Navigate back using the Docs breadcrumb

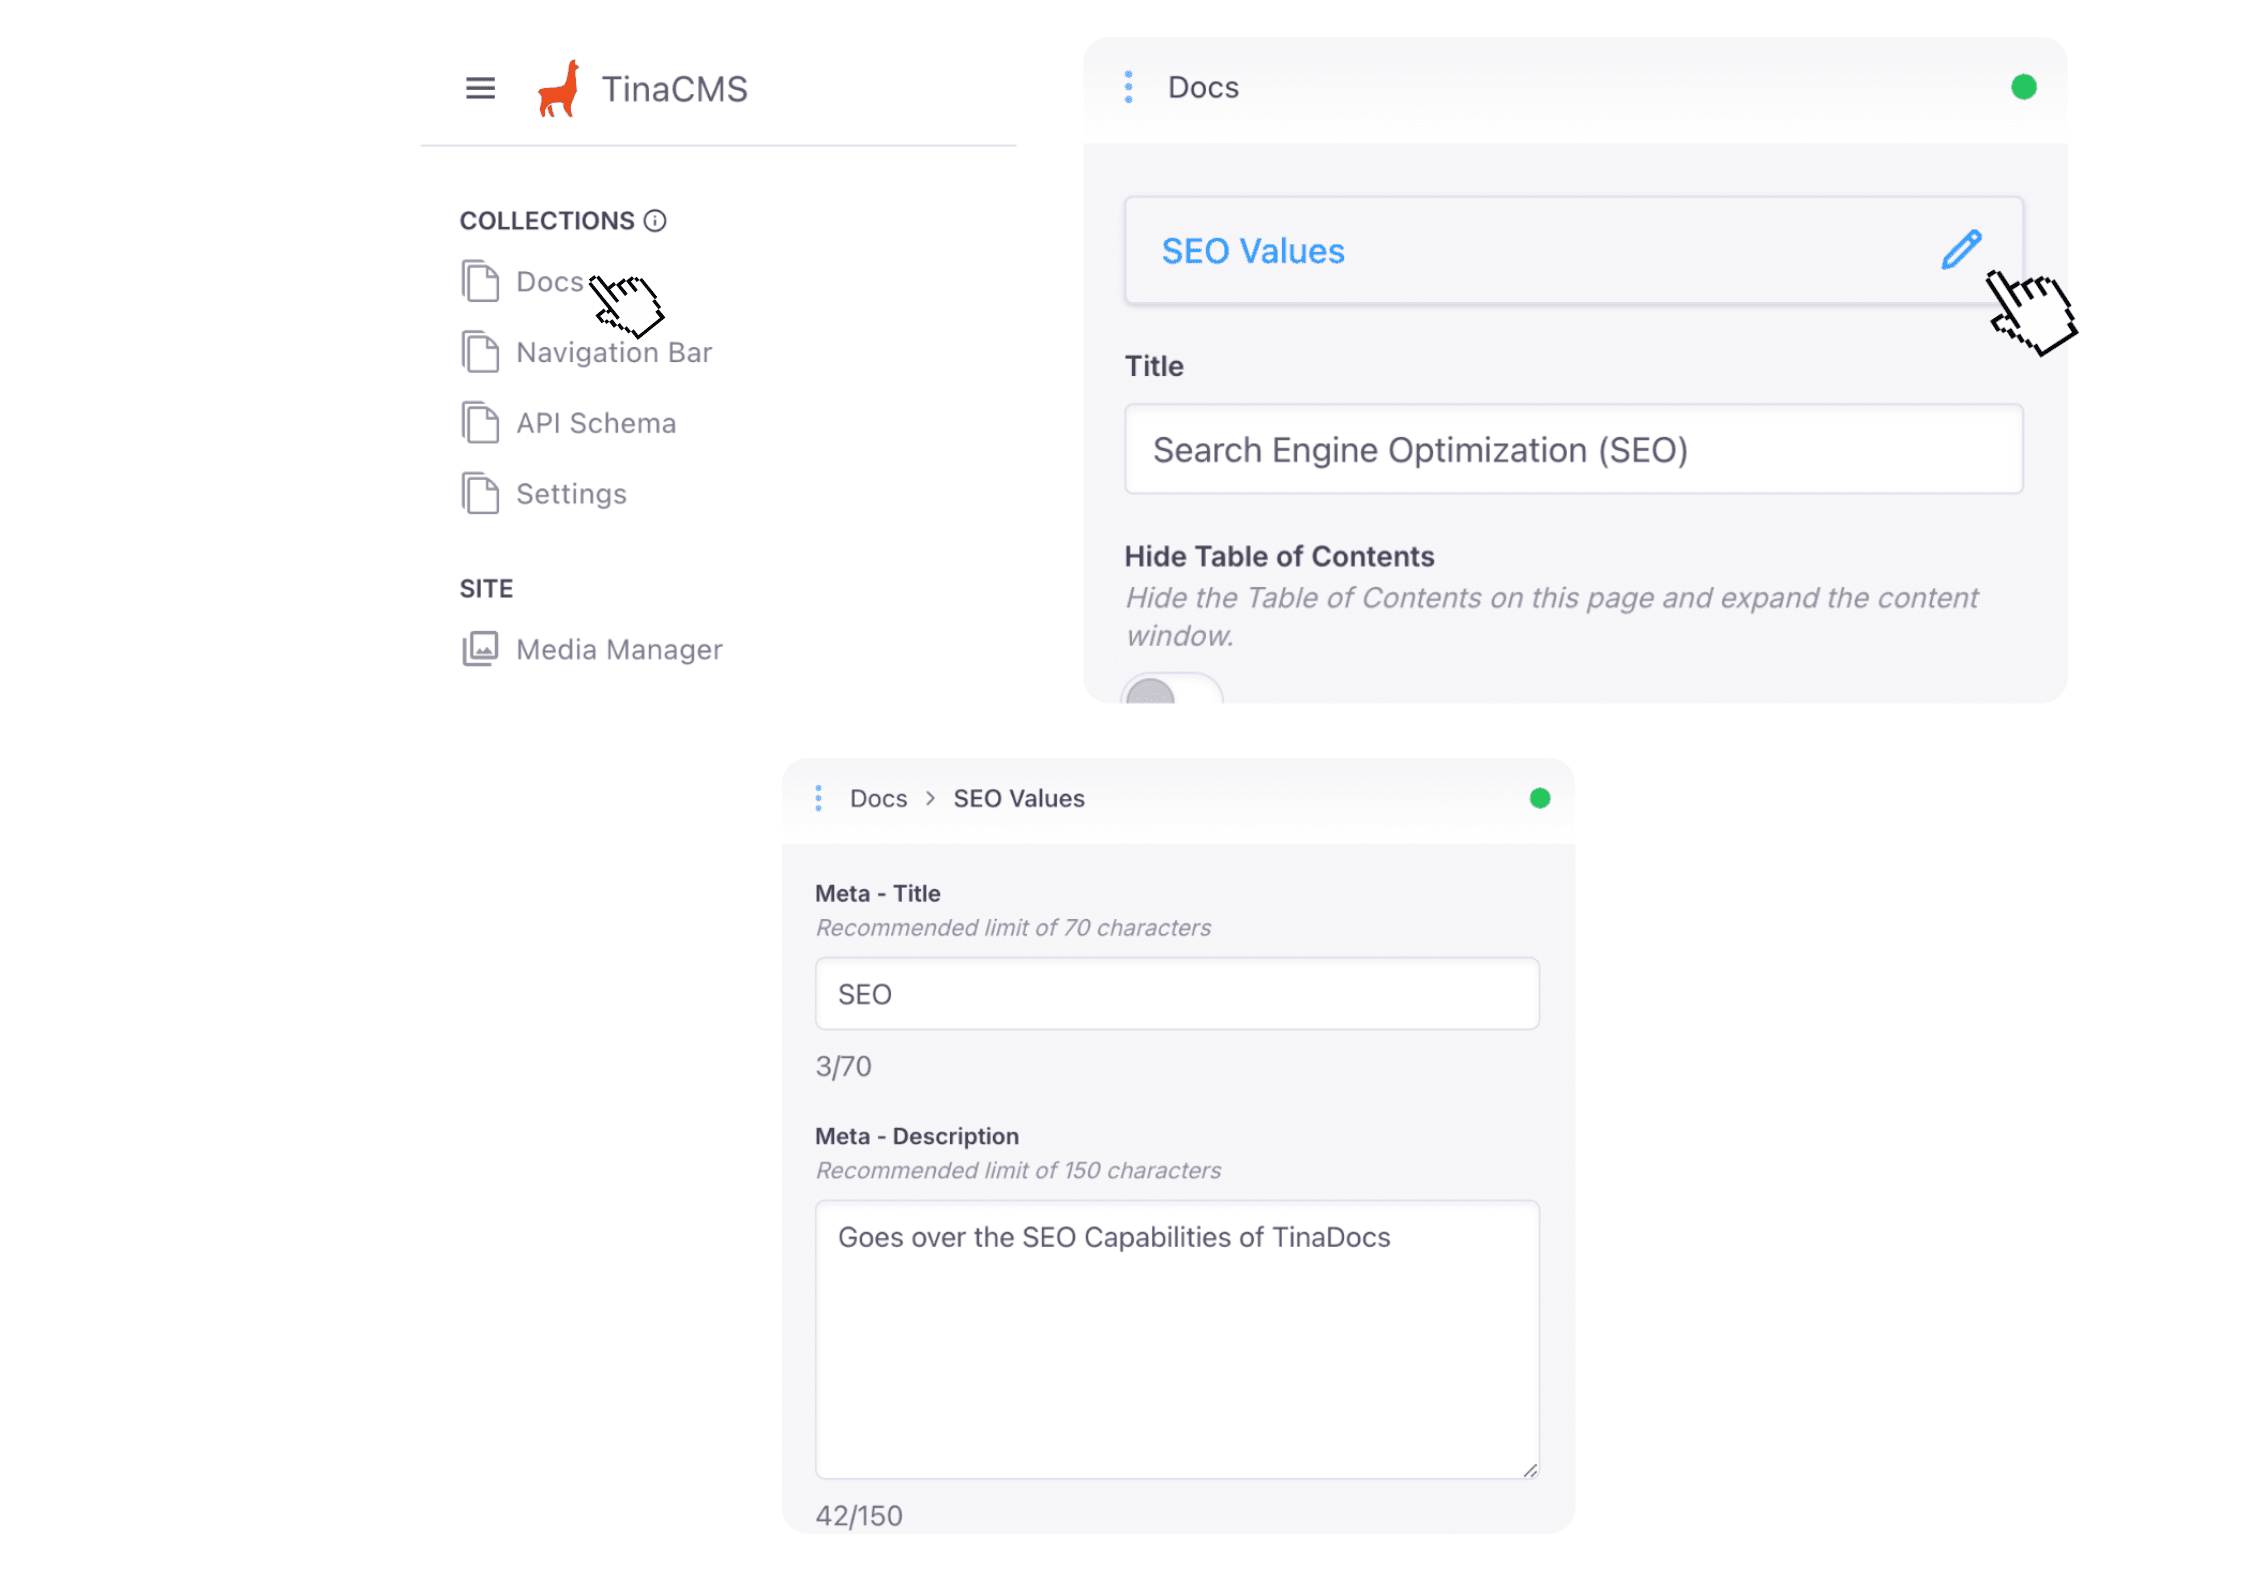(x=877, y=798)
